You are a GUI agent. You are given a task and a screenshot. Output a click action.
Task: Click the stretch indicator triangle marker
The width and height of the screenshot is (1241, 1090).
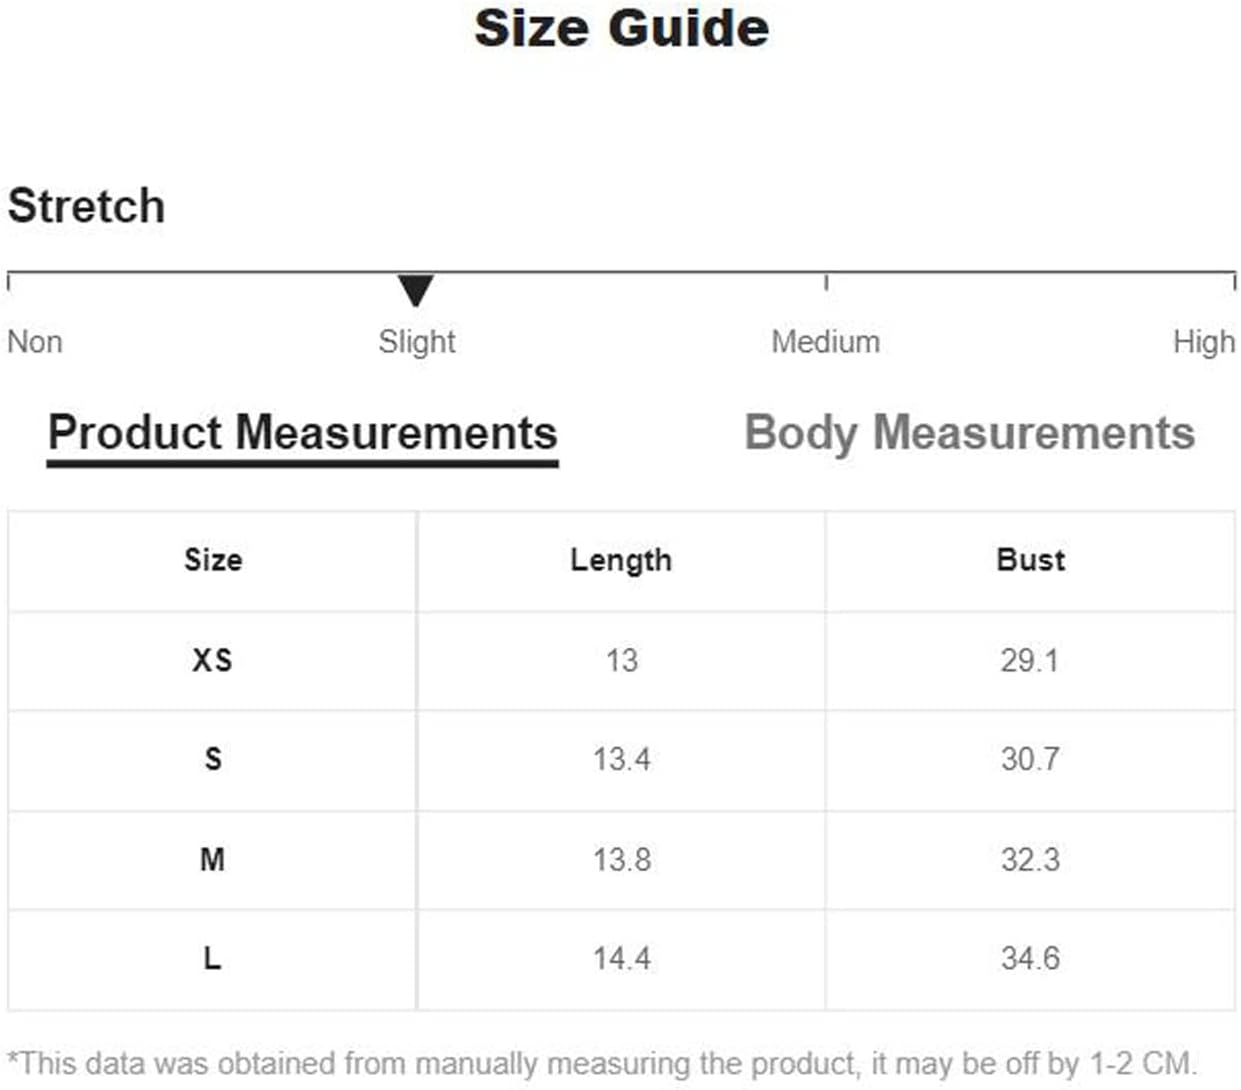tap(415, 290)
